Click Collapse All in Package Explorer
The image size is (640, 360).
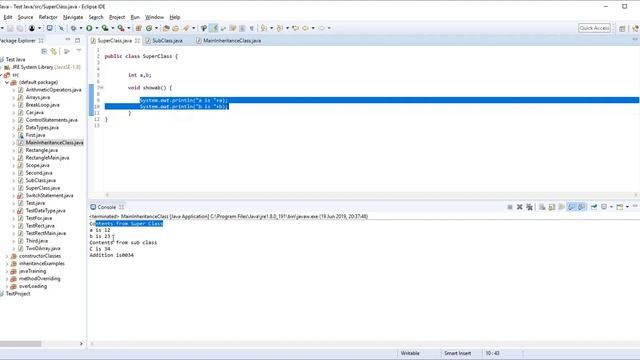[44, 51]
